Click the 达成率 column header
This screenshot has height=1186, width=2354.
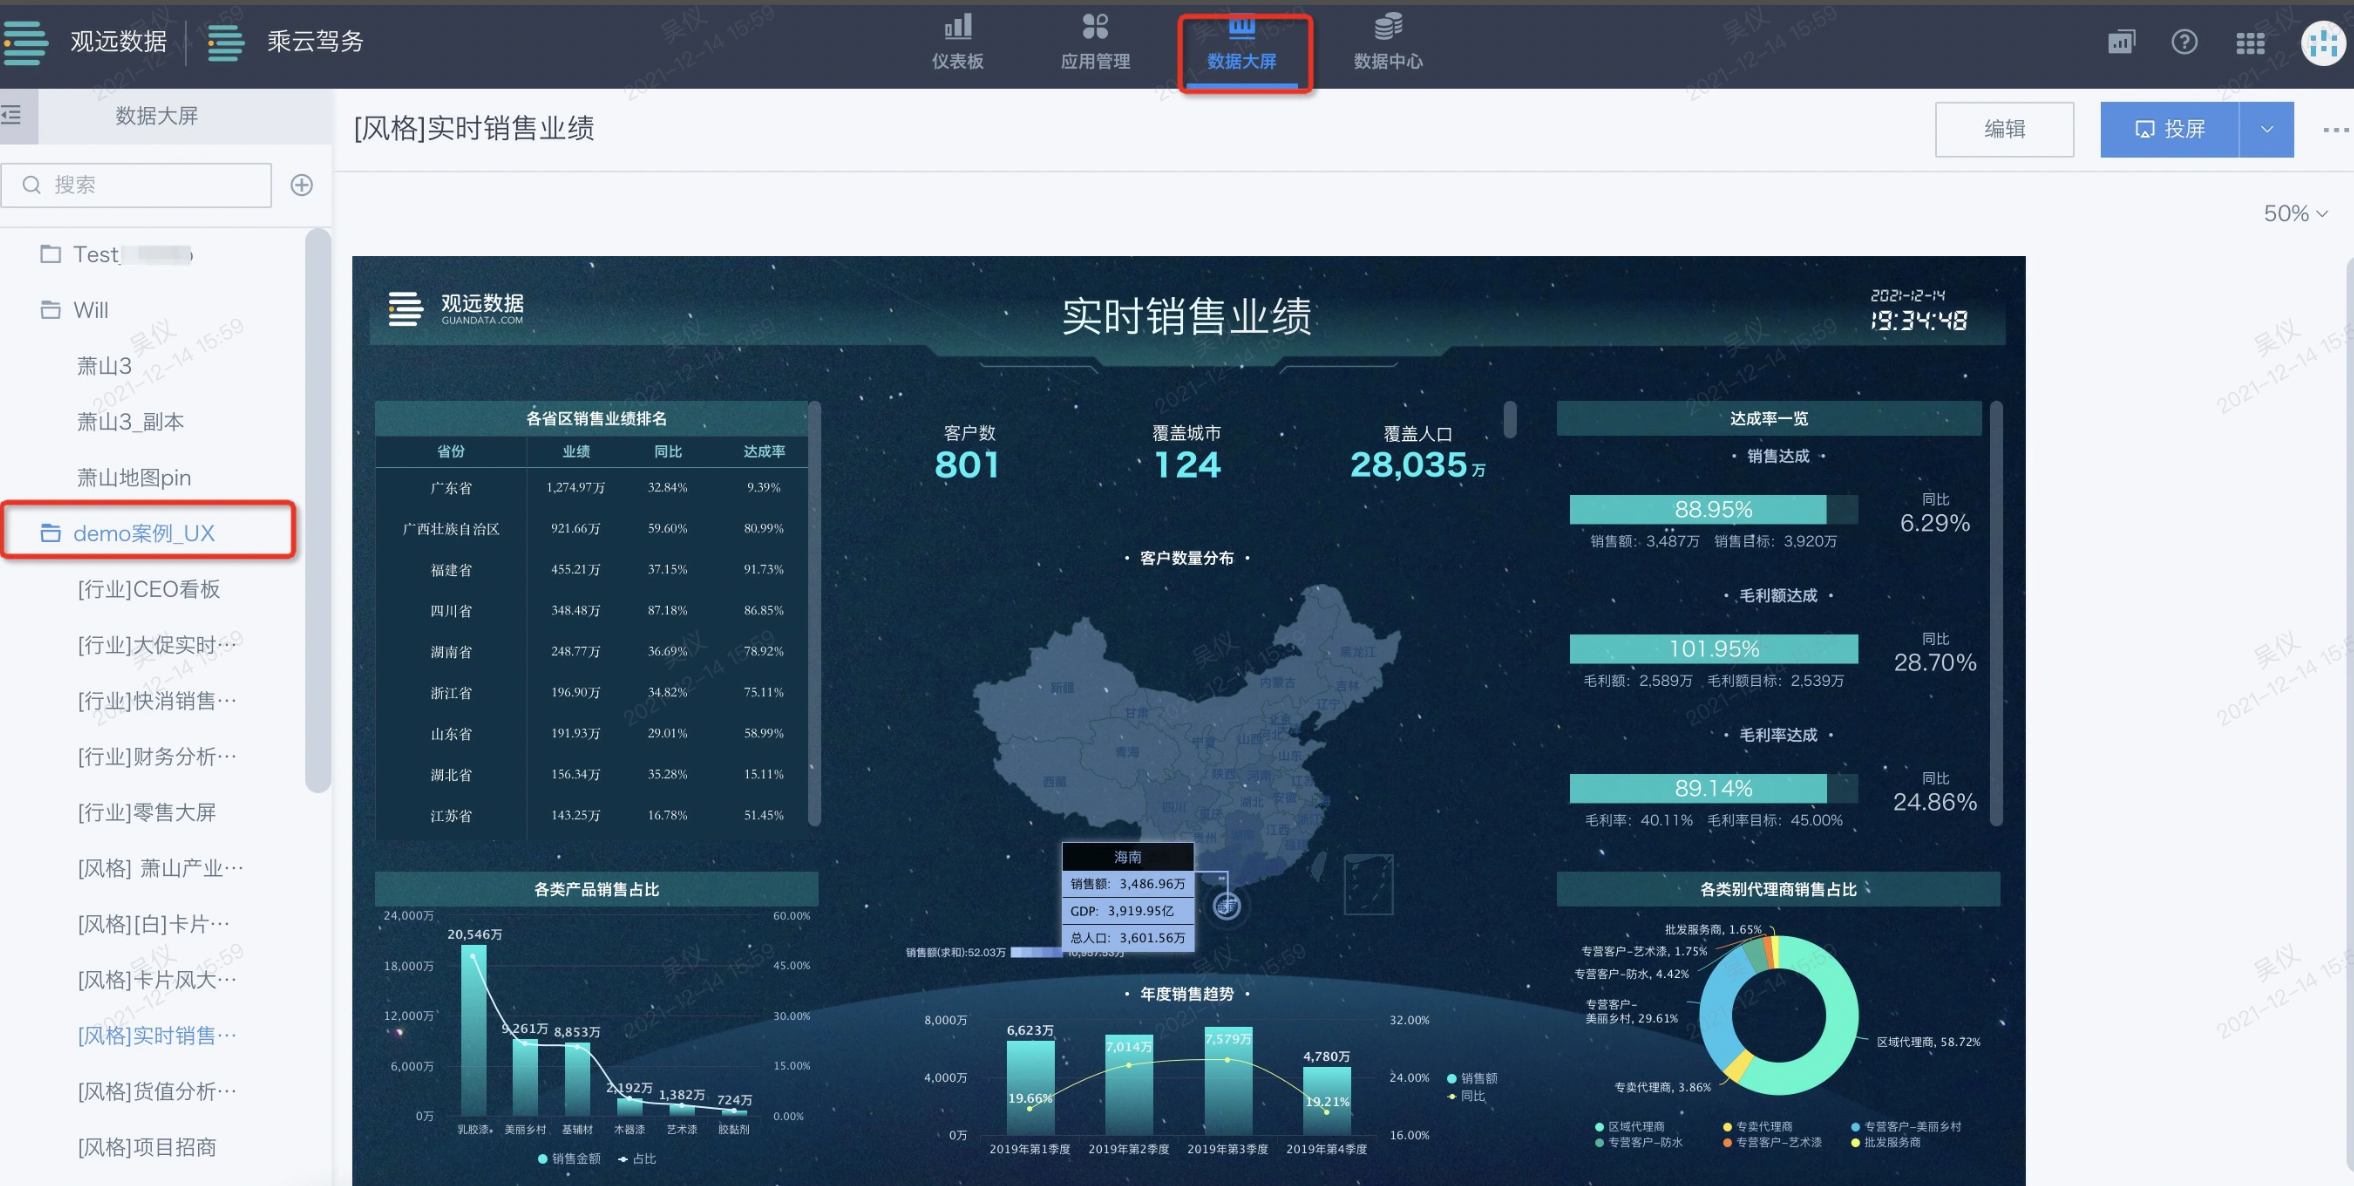[x=764, y=451]
